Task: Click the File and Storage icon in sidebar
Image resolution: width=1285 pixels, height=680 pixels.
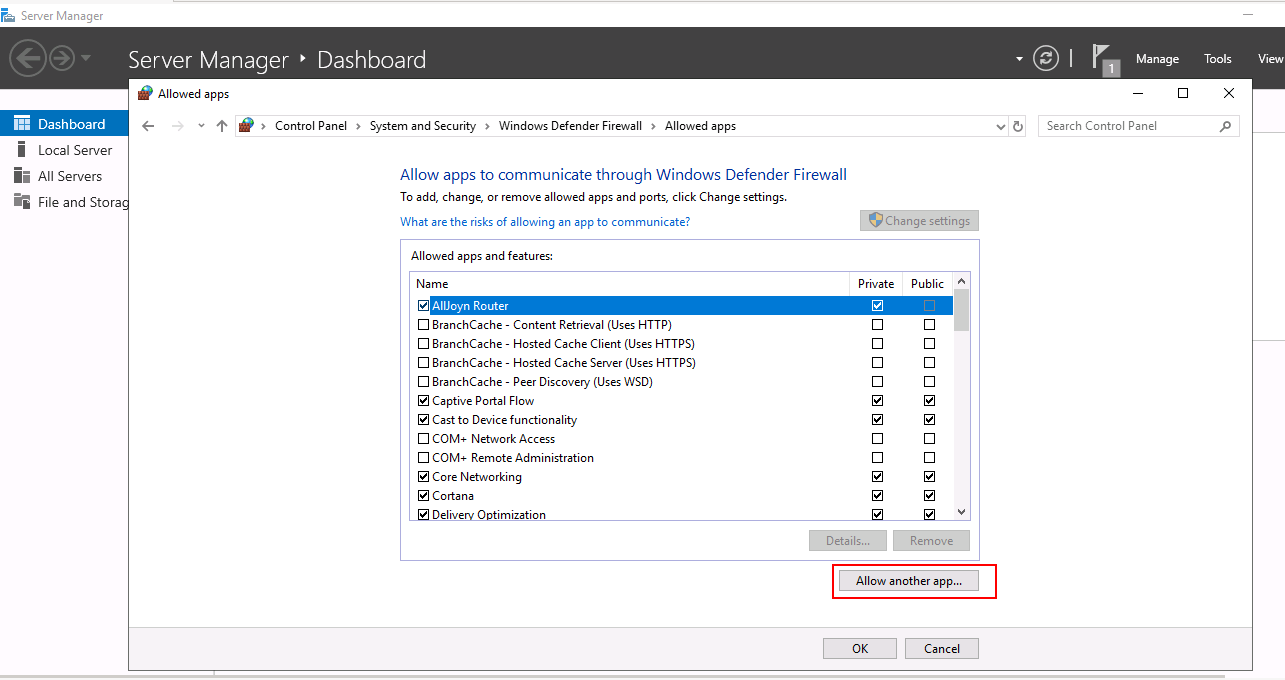Action: tap(22, 202)
